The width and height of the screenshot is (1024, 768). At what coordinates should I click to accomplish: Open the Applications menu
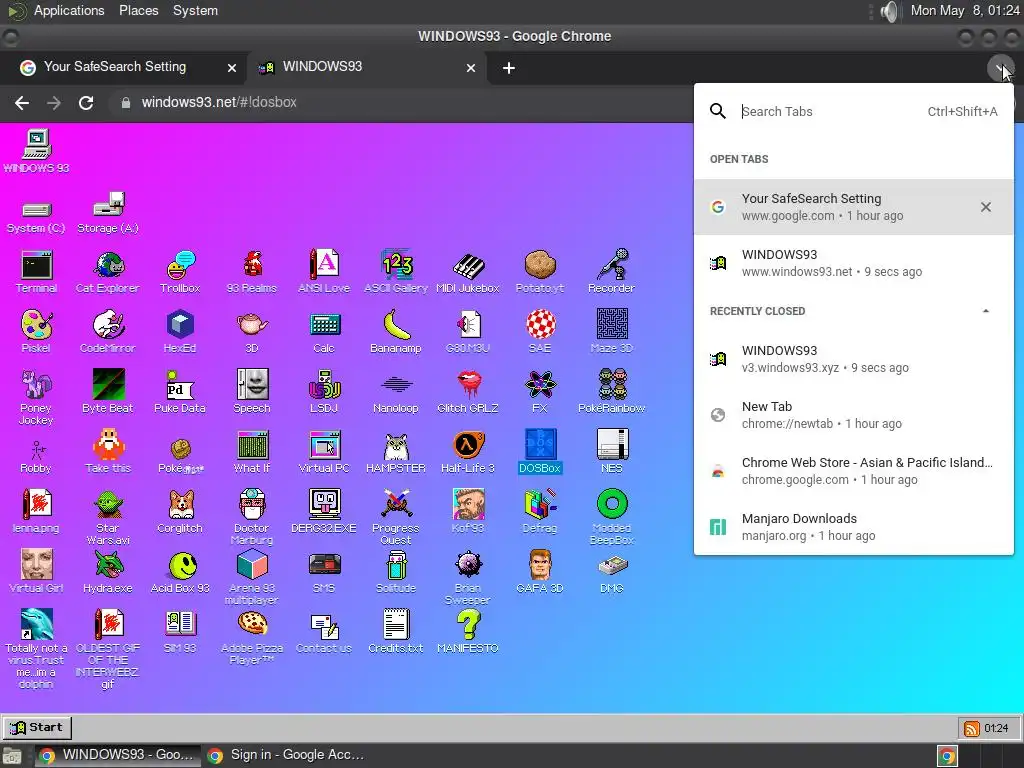tap(69, 10)
